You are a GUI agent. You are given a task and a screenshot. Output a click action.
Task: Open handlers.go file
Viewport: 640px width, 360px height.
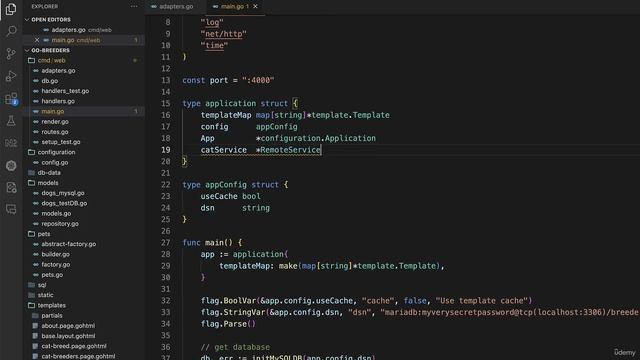pyautogui.click(x=58, y=101)
